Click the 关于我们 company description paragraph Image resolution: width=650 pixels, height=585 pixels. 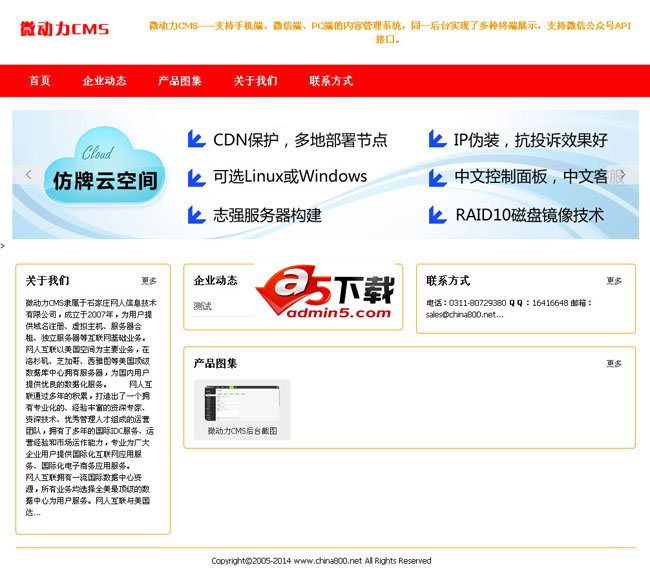[x=90, y=408]
